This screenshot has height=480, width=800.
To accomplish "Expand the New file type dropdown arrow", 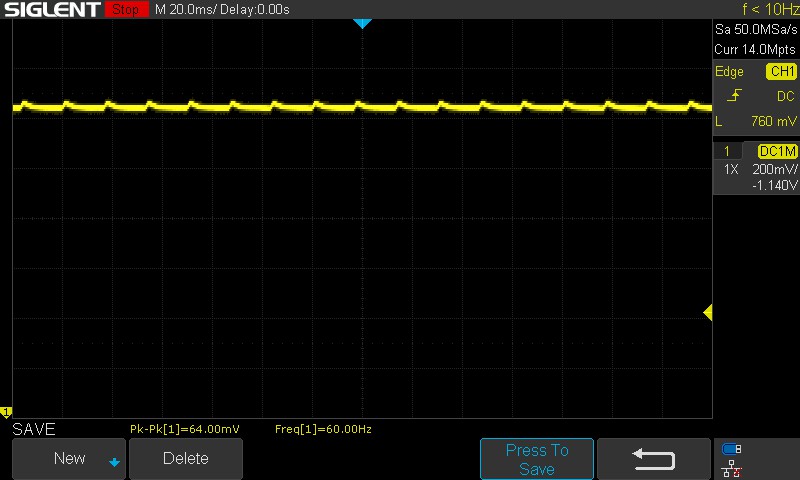I will click(x=114, y=462).
